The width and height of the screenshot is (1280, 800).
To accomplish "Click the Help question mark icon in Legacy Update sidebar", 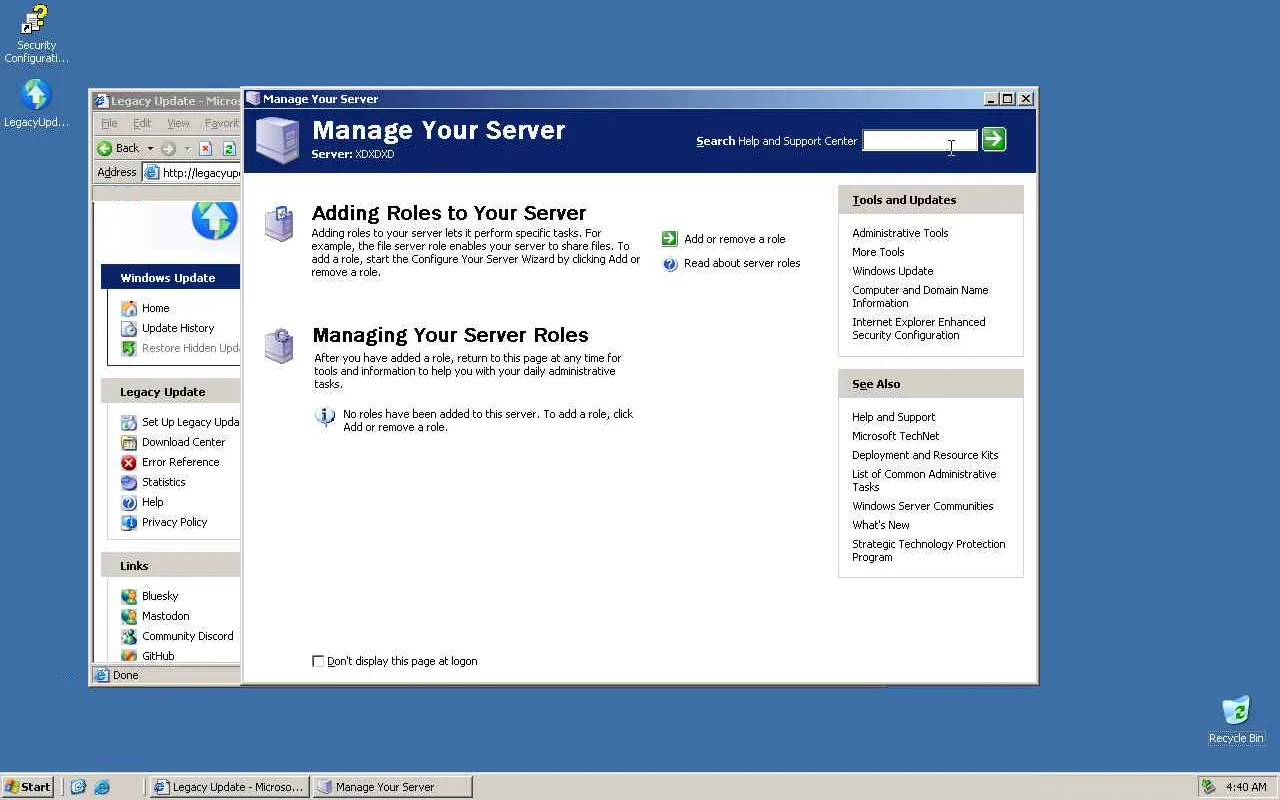I will click(x=129, y=502).
